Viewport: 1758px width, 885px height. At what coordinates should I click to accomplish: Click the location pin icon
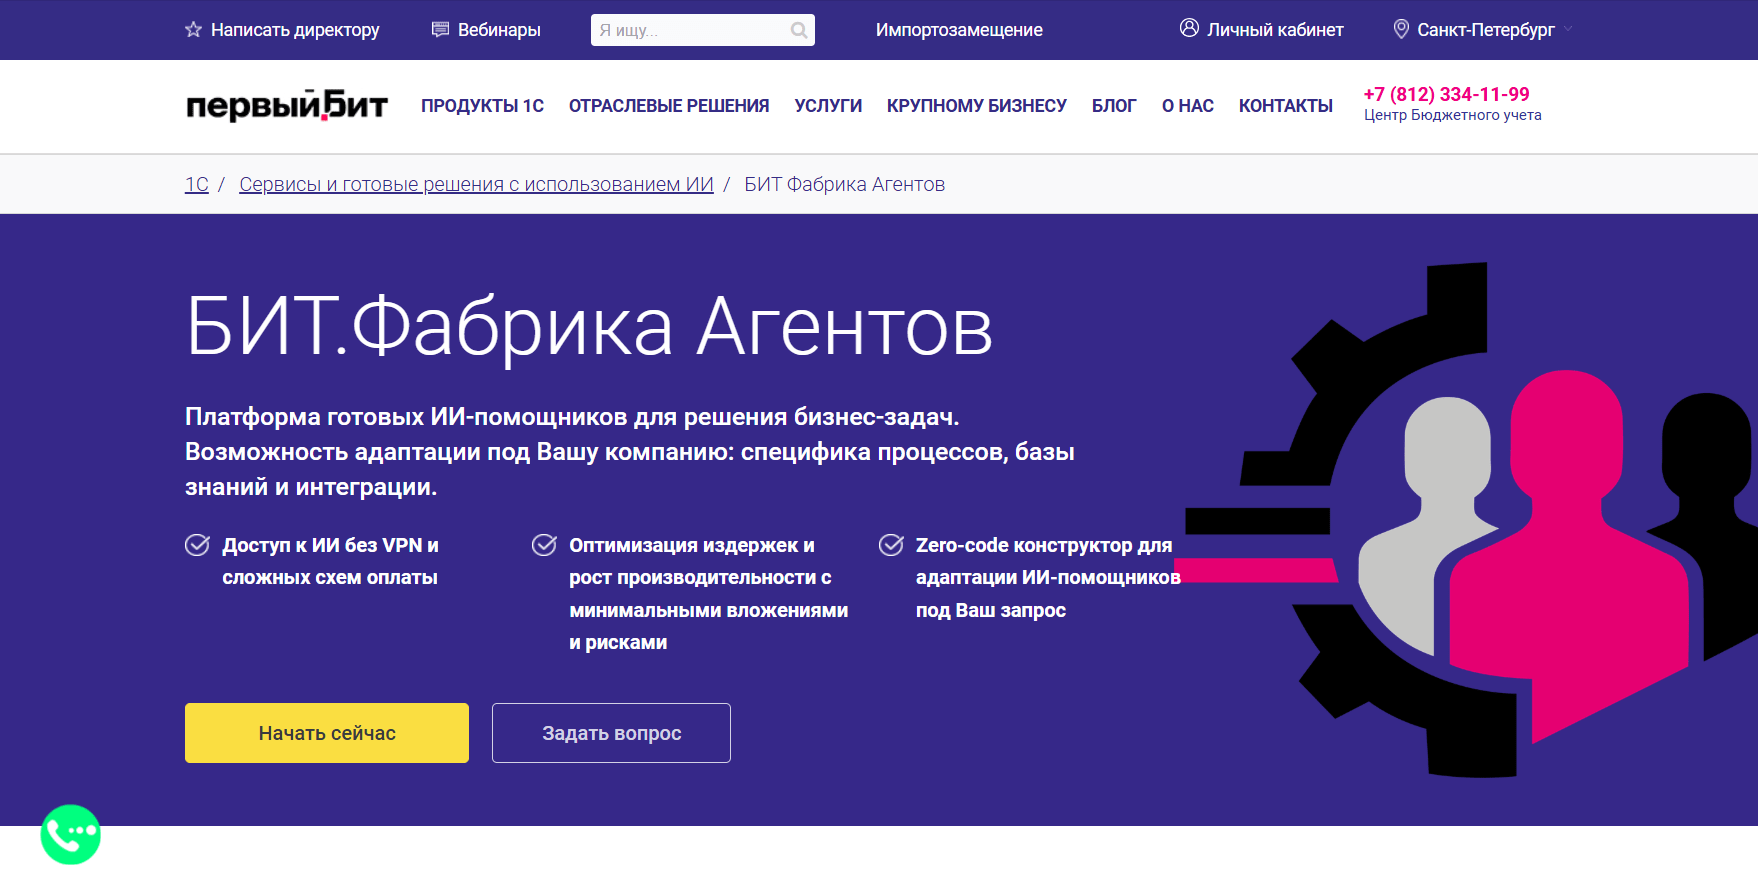1401,29
